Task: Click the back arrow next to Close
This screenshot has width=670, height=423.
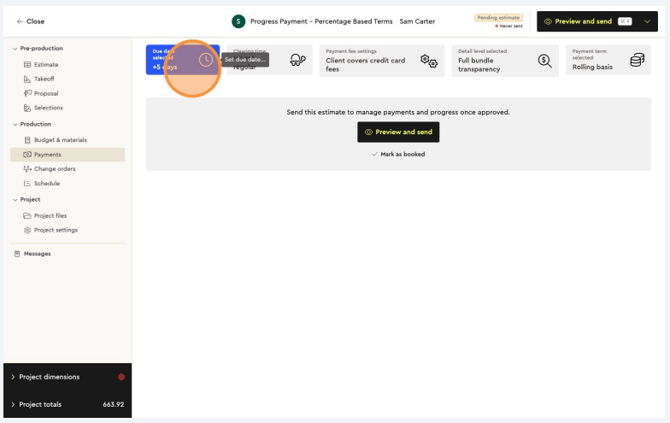Action: [20, 21]
